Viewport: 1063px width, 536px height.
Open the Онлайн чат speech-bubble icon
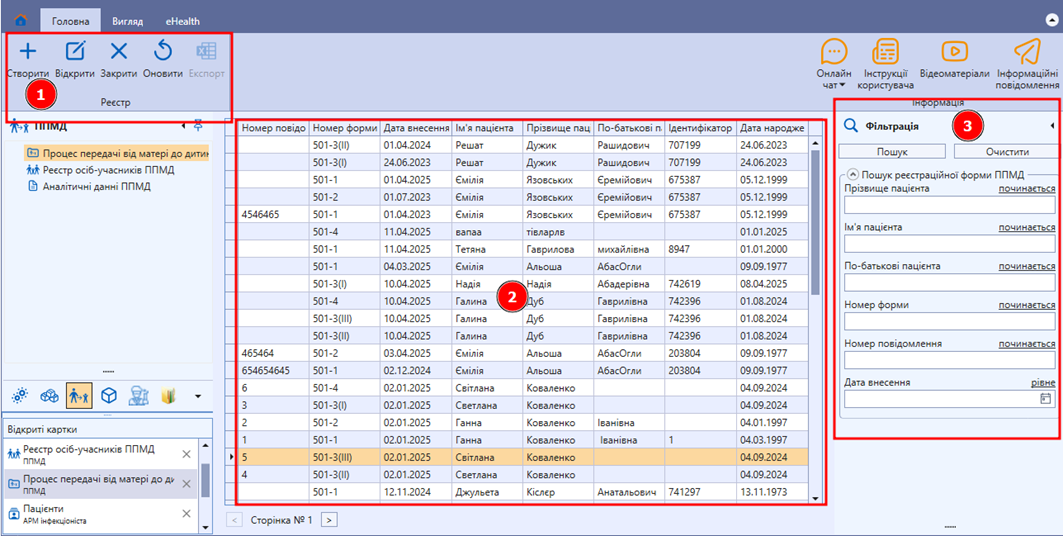point(834,51)
